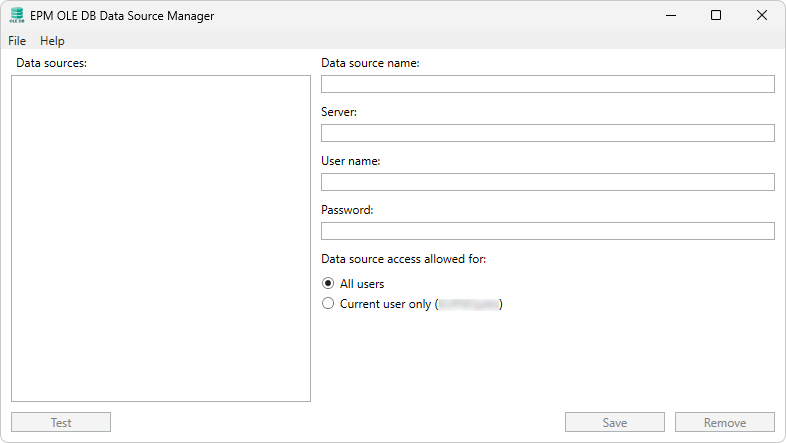Click the Data source name field
The image size is (786, 443).
click(547, 84)
